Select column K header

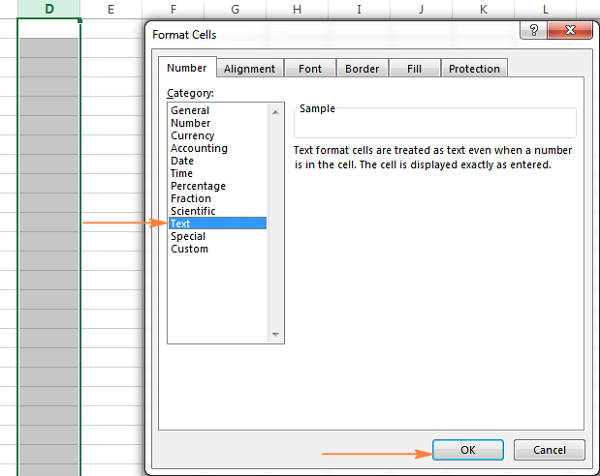(x=484, y=9)
